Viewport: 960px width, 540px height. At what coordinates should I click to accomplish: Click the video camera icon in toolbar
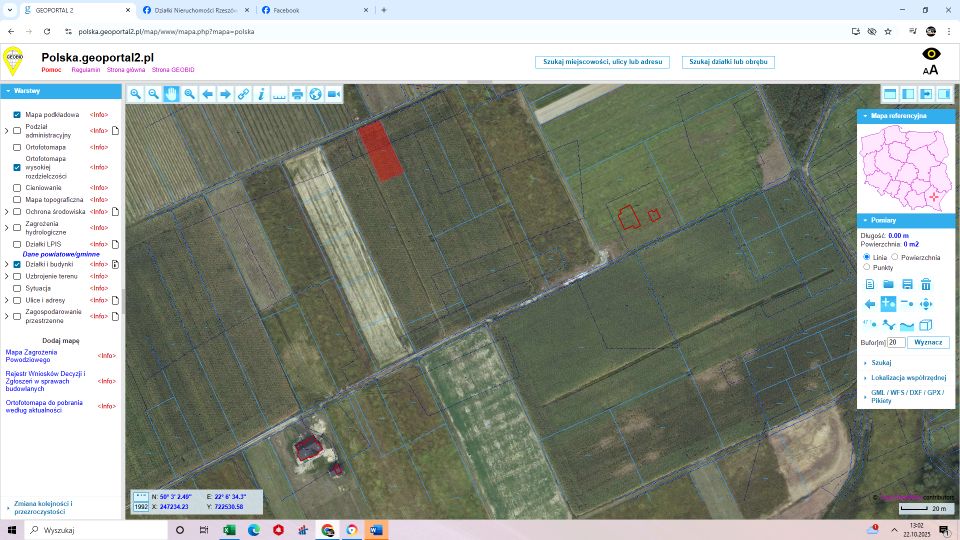[x=334, y=94]
